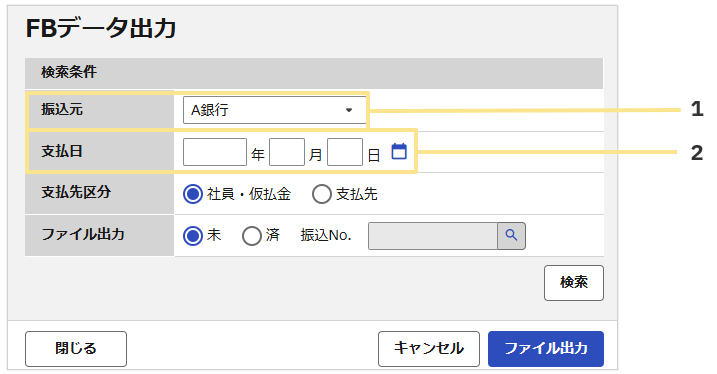Image resolution: width=717 pixels, height=374 pixels.
Task: Click the 閉じる button
Action: [76, 349]
